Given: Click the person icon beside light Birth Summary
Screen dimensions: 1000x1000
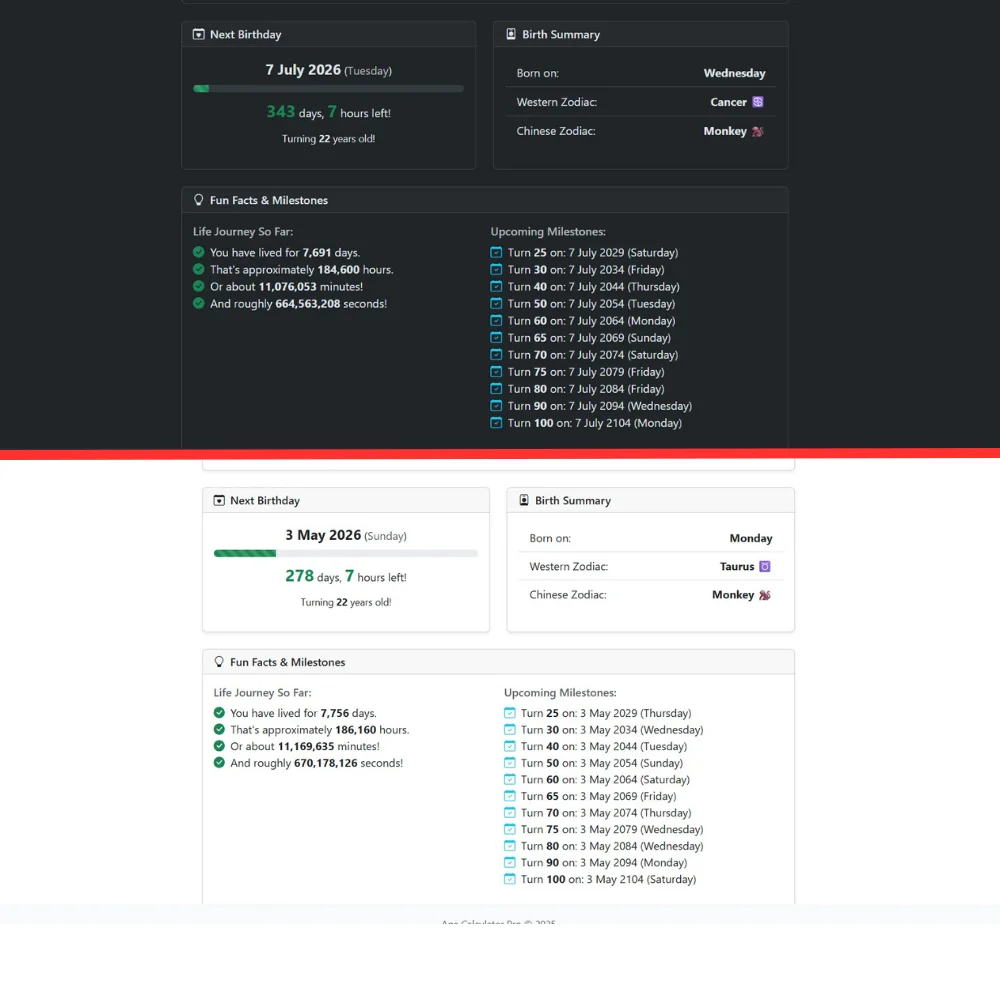Looking at the screenshot, I should click(x=524, y=500).
